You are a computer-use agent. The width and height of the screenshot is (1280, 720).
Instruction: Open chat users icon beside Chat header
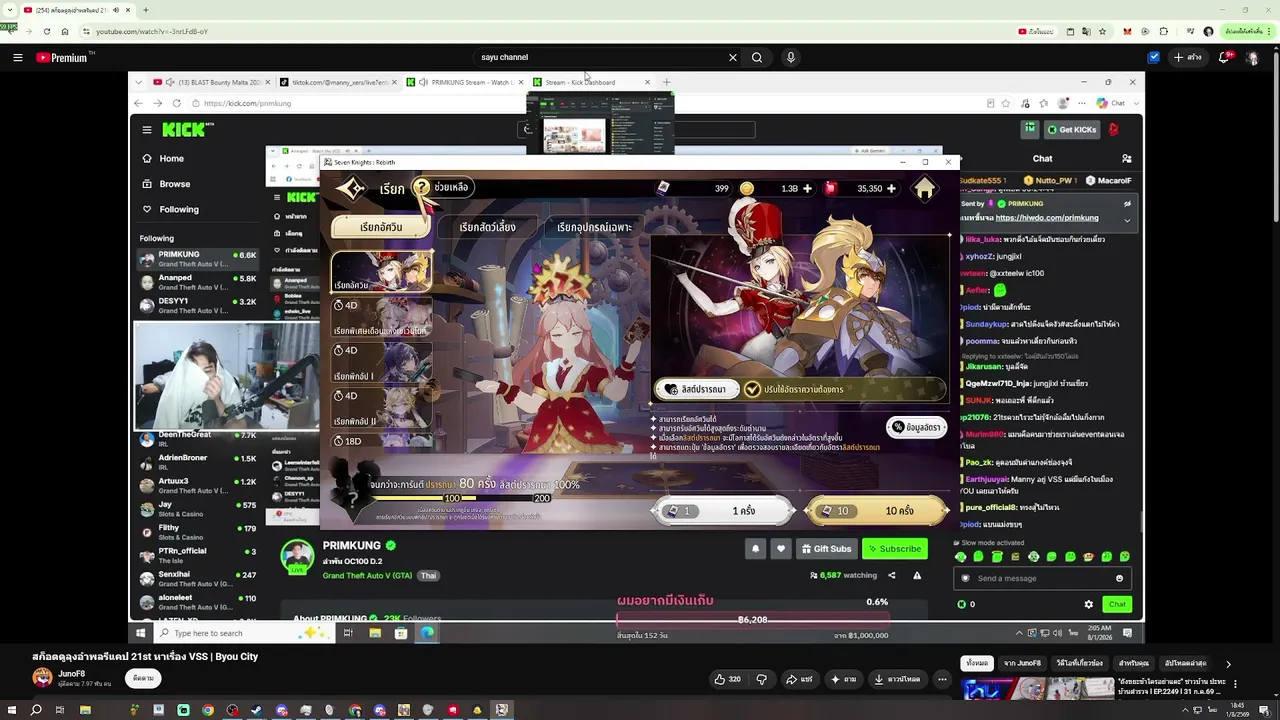click(x=1127, y=158)
